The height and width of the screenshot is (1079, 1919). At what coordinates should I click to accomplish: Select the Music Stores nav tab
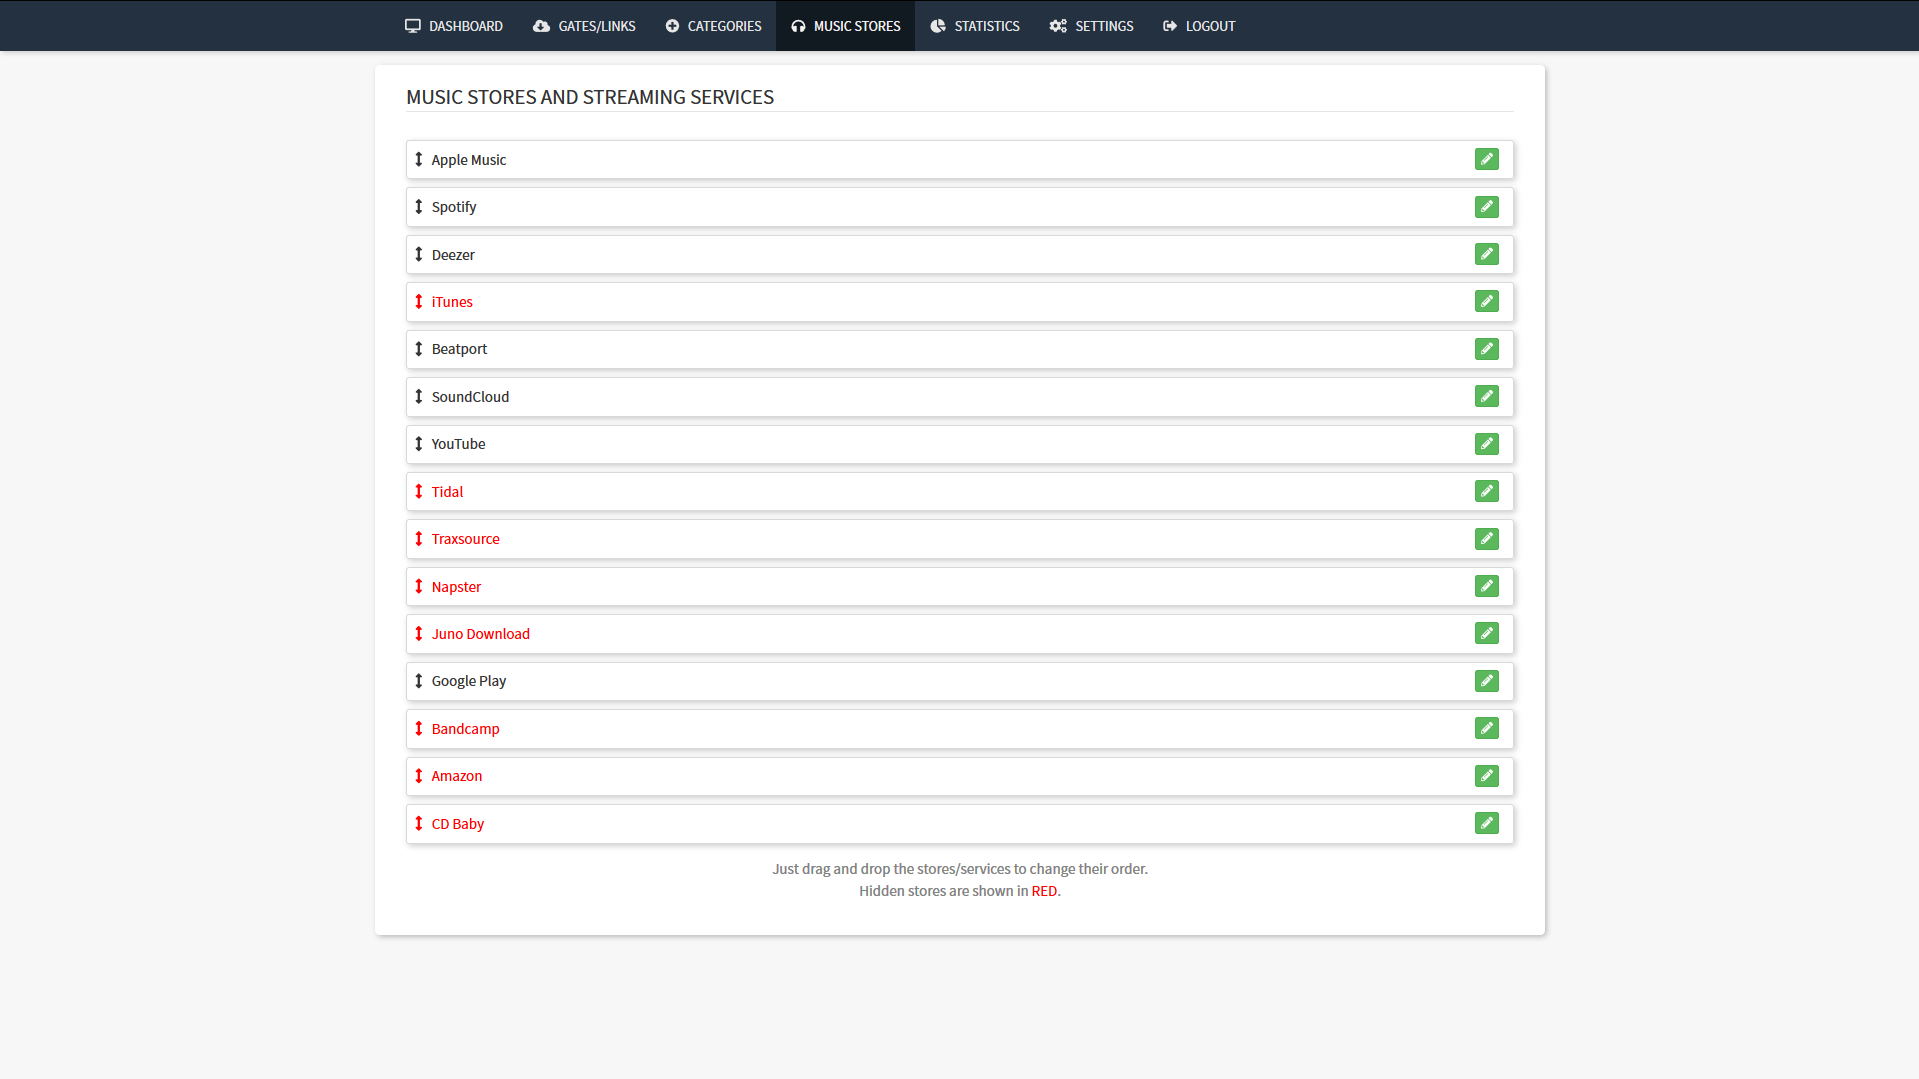(845, 26)
